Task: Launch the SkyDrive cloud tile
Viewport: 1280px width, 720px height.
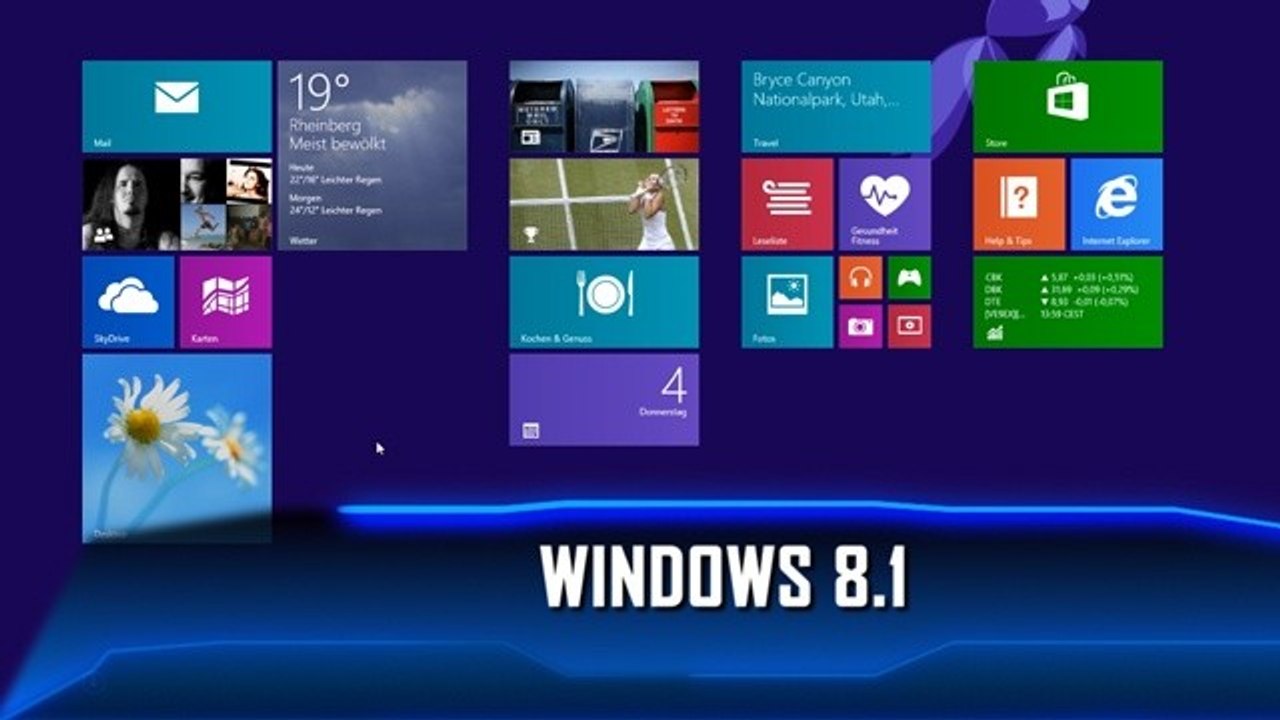Action: coord(128,302)
